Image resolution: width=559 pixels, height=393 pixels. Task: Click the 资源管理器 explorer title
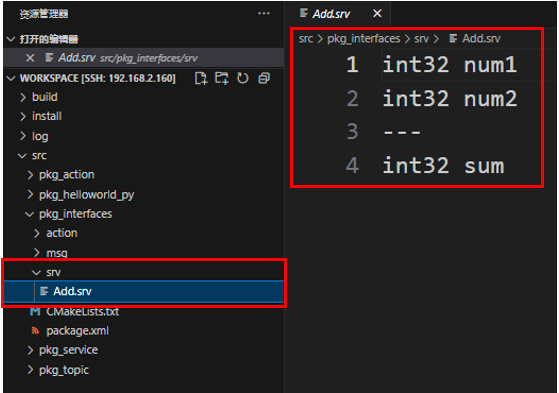(44, 14)
